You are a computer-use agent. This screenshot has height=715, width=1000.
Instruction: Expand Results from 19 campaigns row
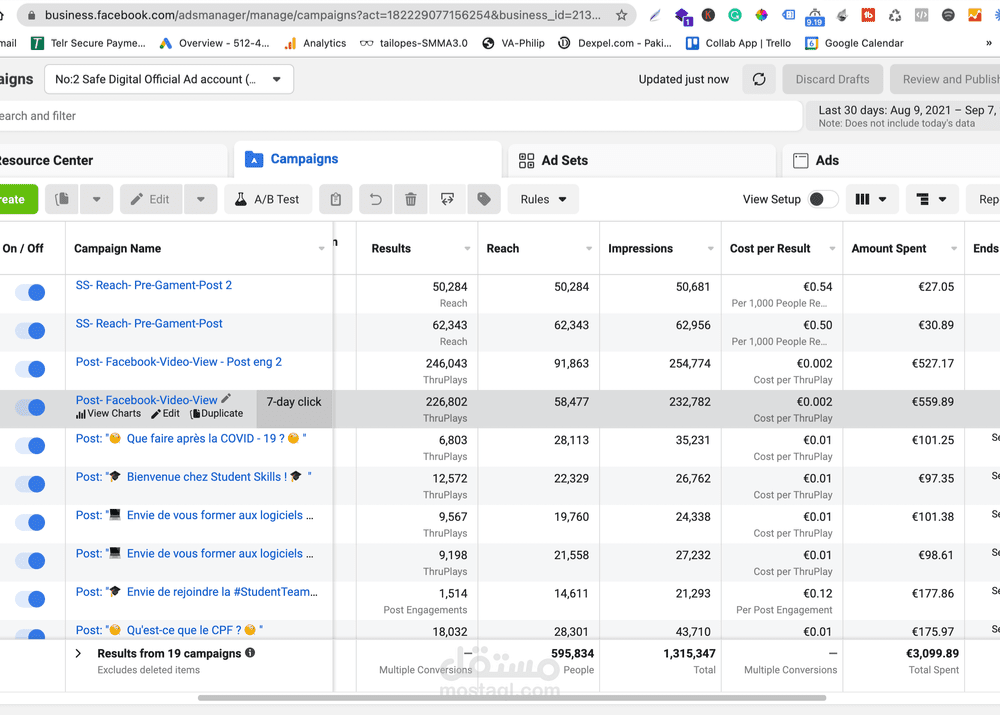coord(78,653)
